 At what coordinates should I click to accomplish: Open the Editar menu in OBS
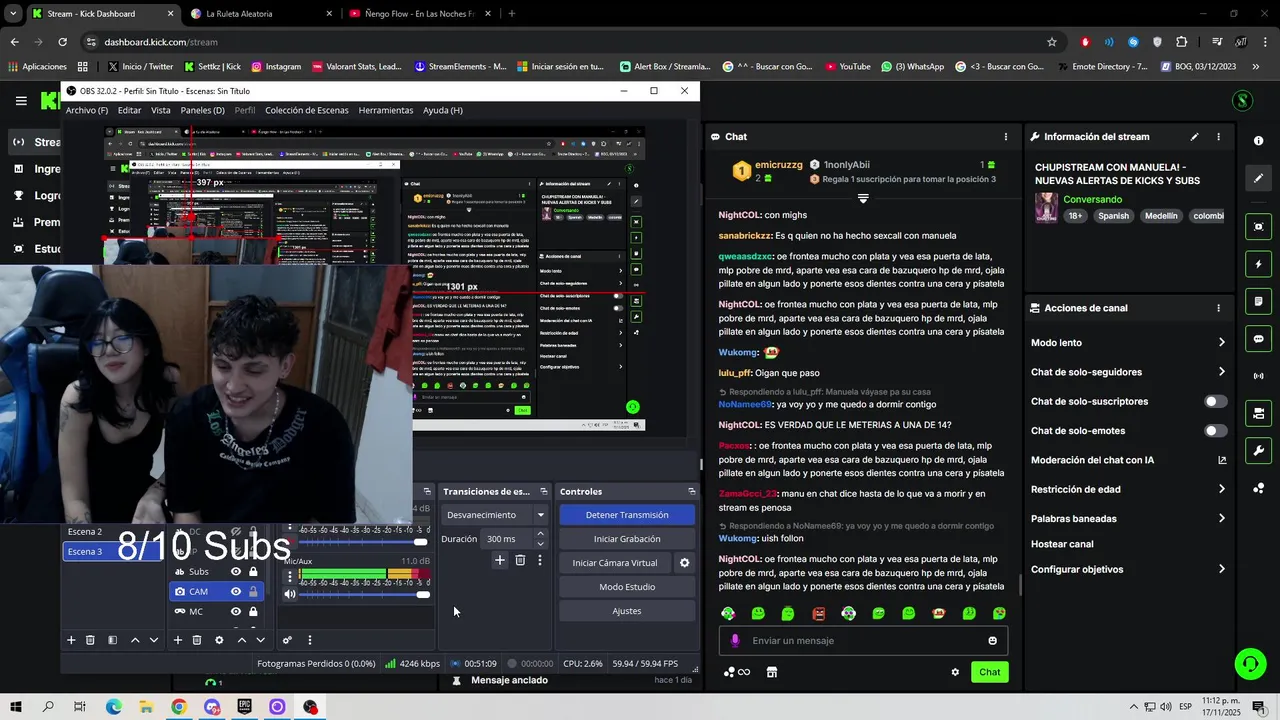click(x=130, y=110)
